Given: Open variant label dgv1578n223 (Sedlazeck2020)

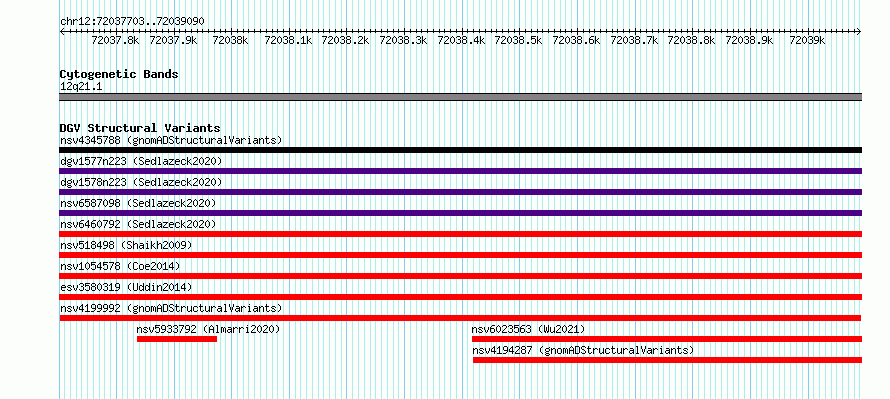Looking at the screenshot, I should pos(141,182).
